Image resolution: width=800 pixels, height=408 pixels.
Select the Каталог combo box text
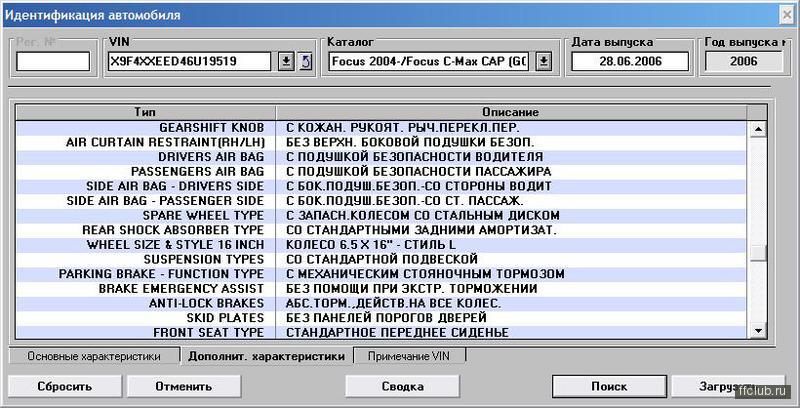[x=430, y=62]
